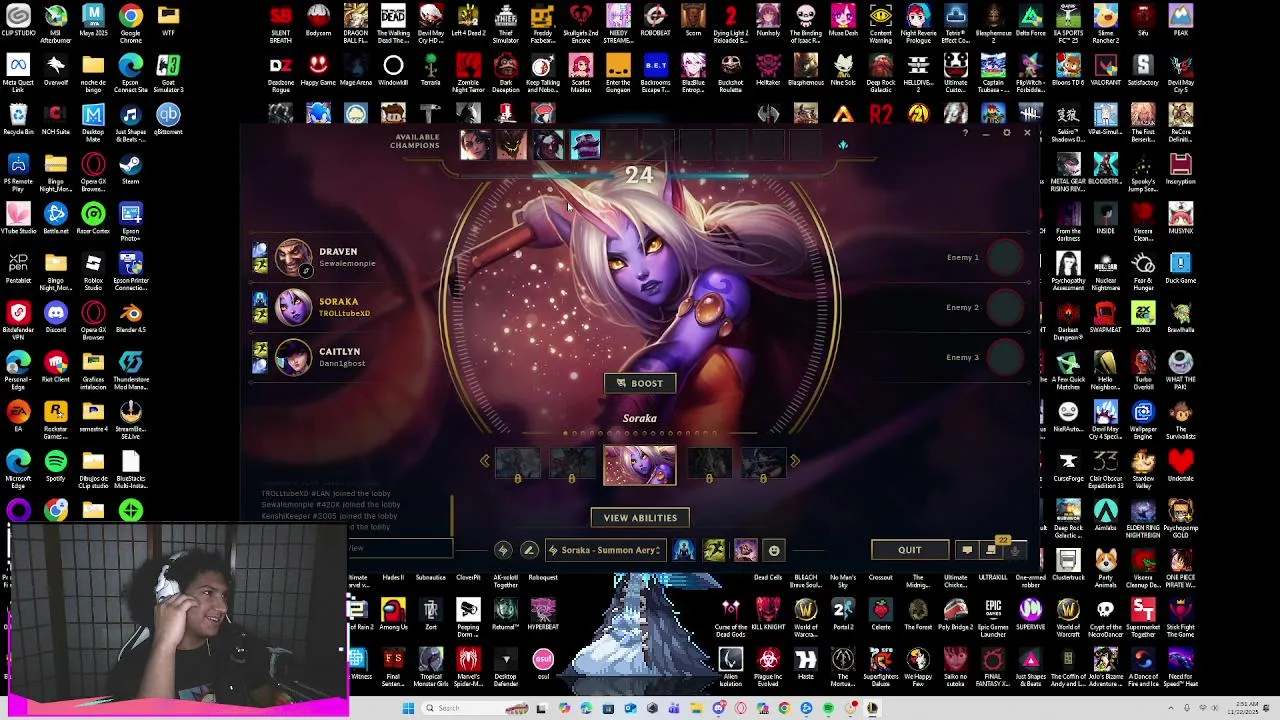Select the Discord desktop icon
The height and width of the screenshot is (720, 1280).
point(56,317)
